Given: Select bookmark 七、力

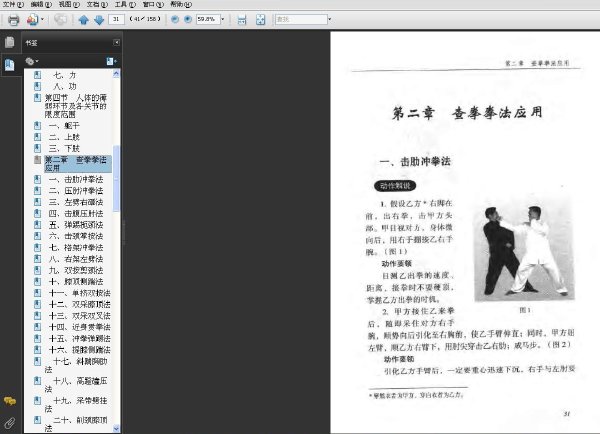Looking at the screenshot, I should click(65, 75).
